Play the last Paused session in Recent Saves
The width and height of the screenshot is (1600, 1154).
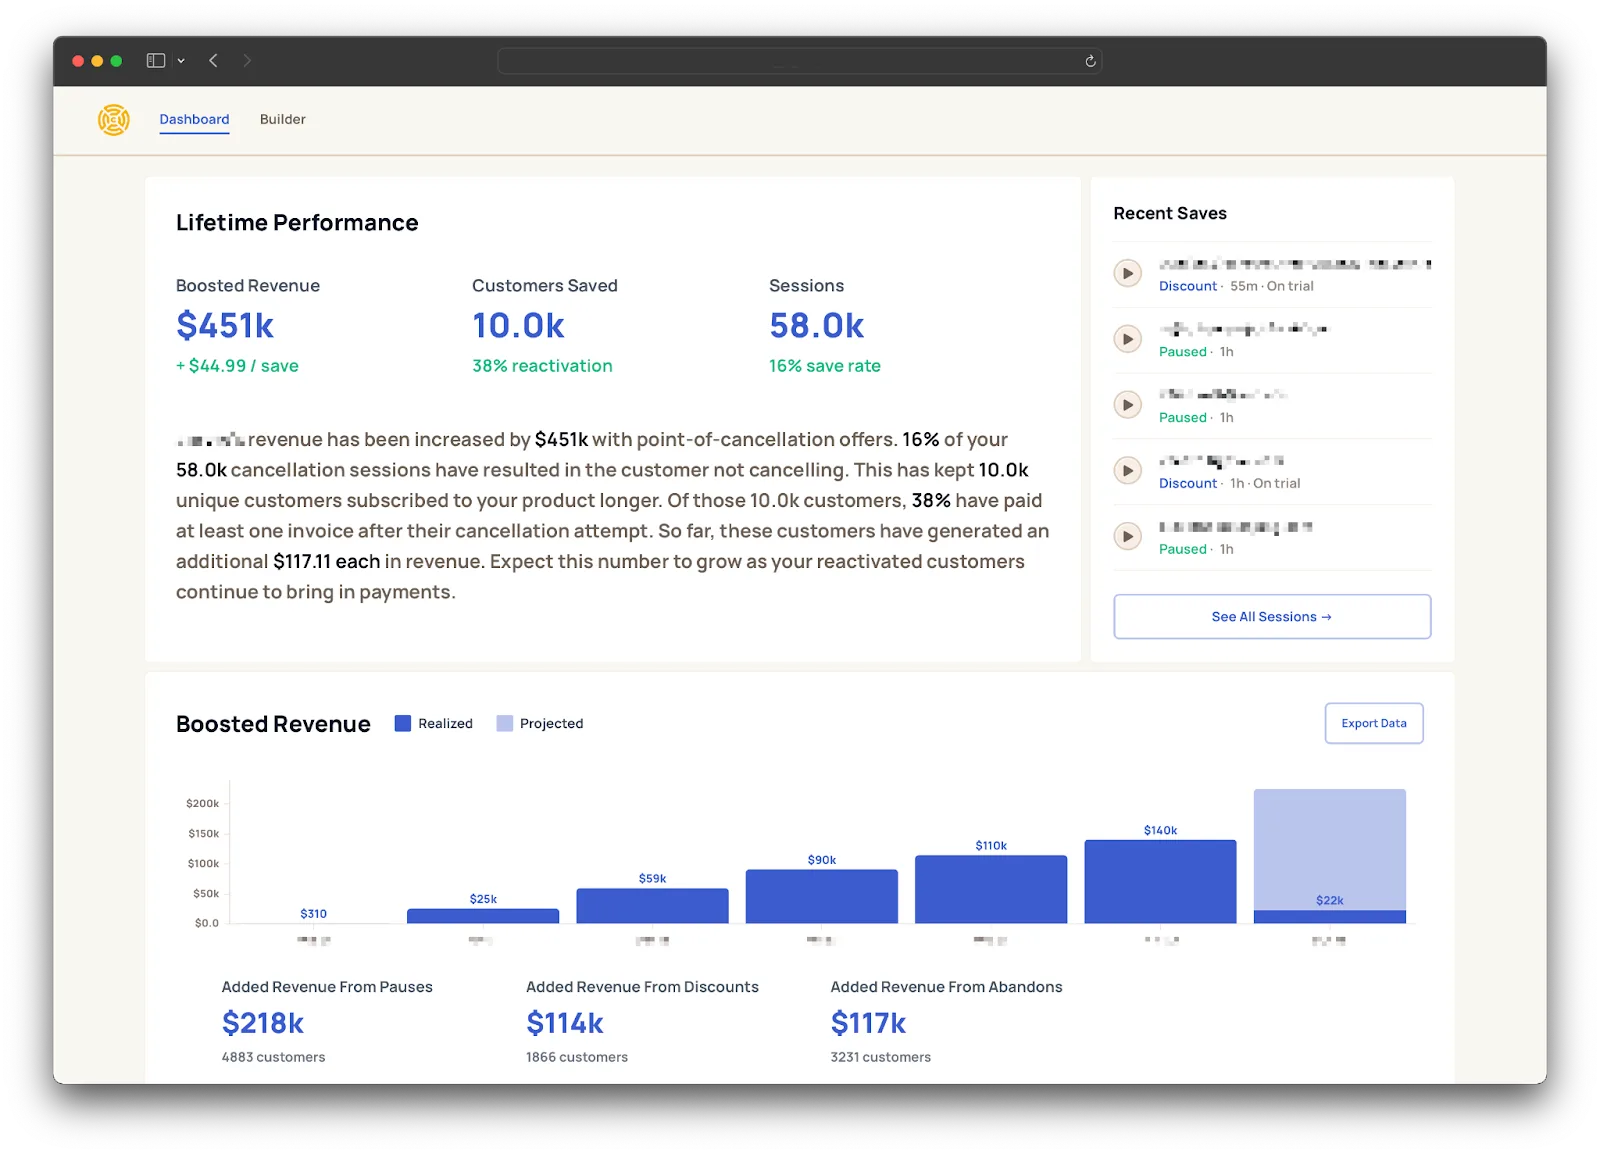[x=1128, y=537]
